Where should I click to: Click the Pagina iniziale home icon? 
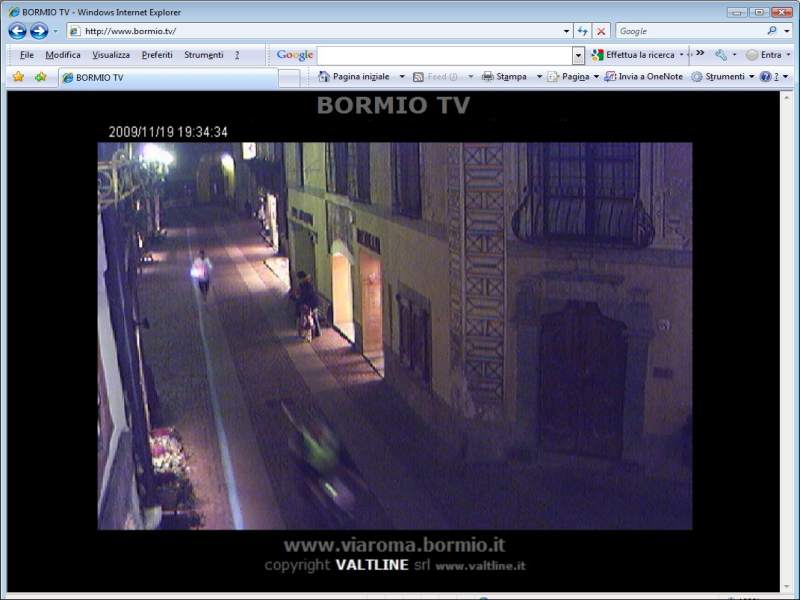pyautogui.click(x=323, y=77)
